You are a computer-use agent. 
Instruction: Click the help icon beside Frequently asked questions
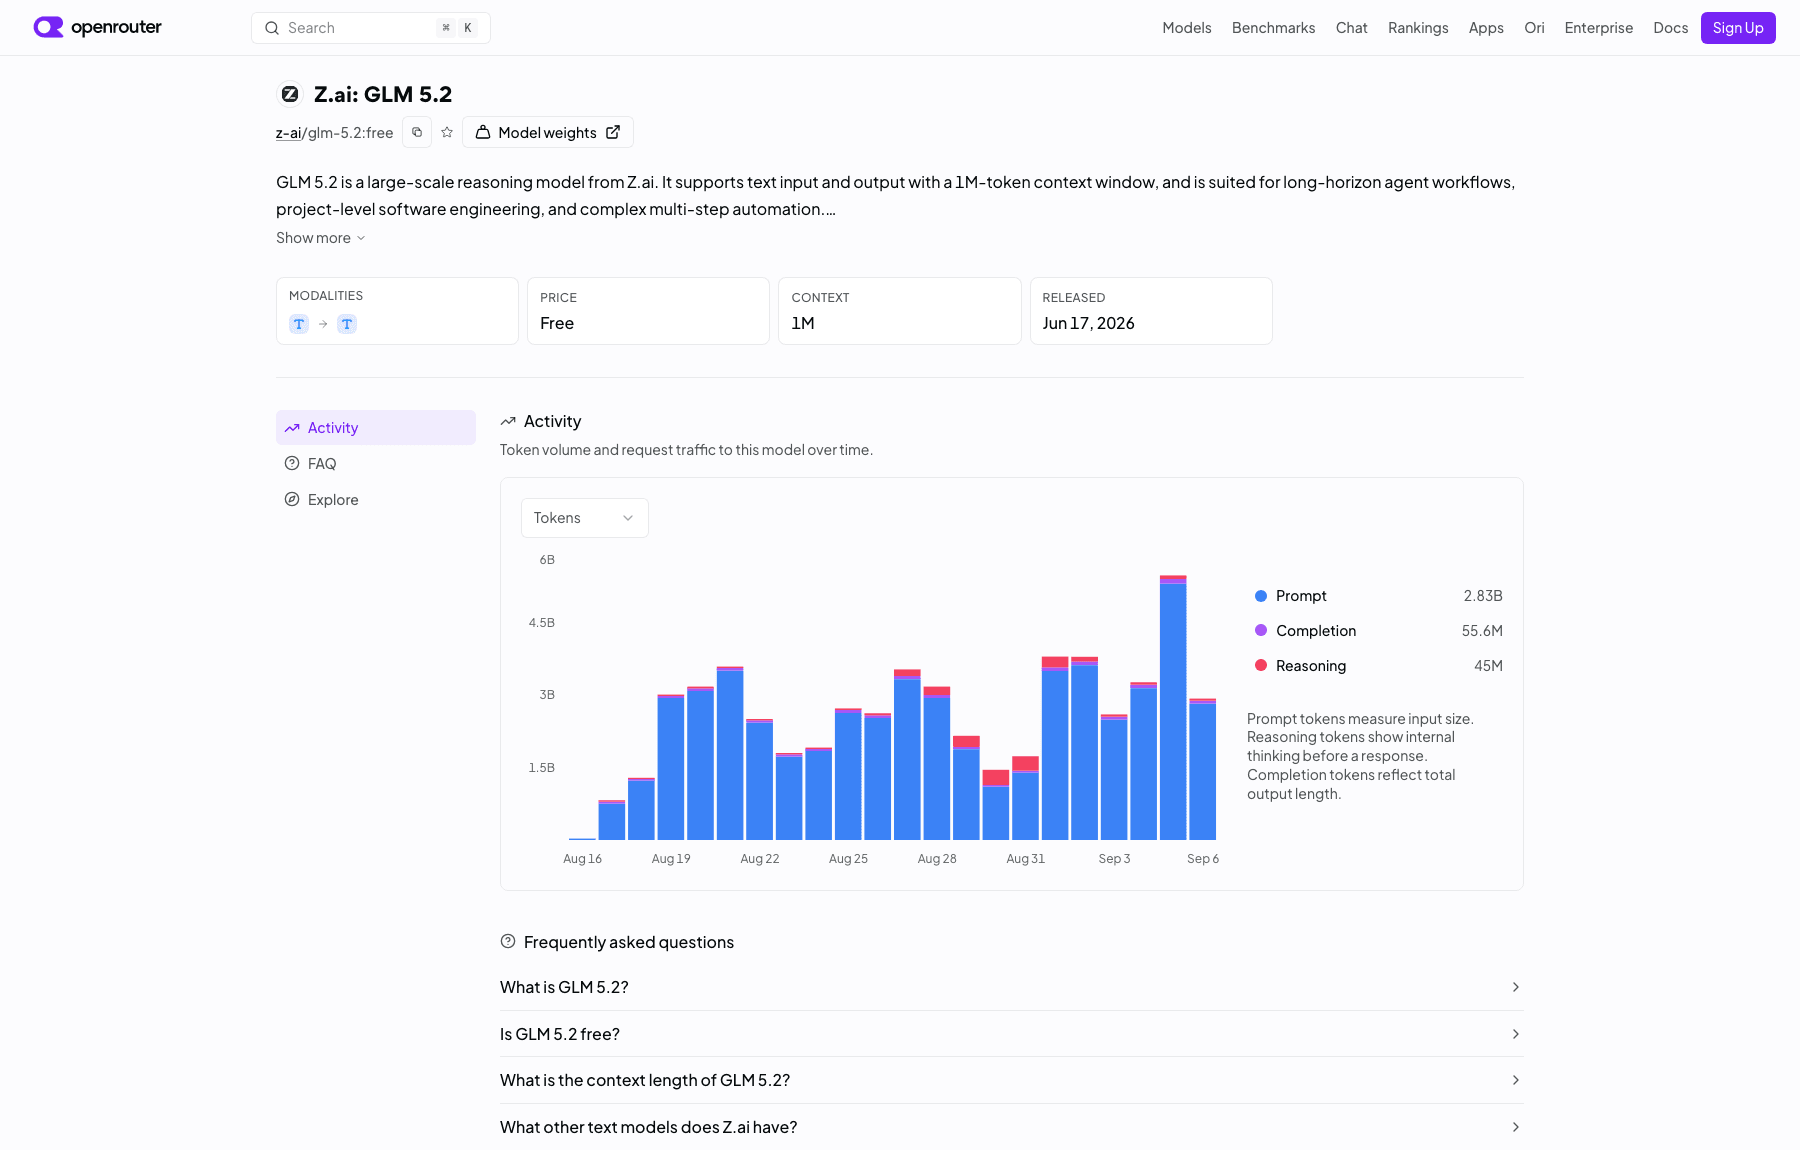508,942
